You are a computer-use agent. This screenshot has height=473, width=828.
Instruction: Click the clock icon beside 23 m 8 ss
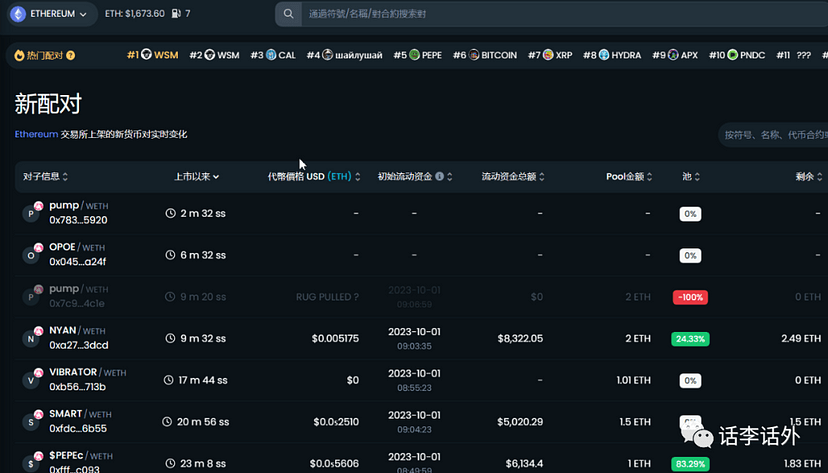pyautogui.click(x=170, y=463)
